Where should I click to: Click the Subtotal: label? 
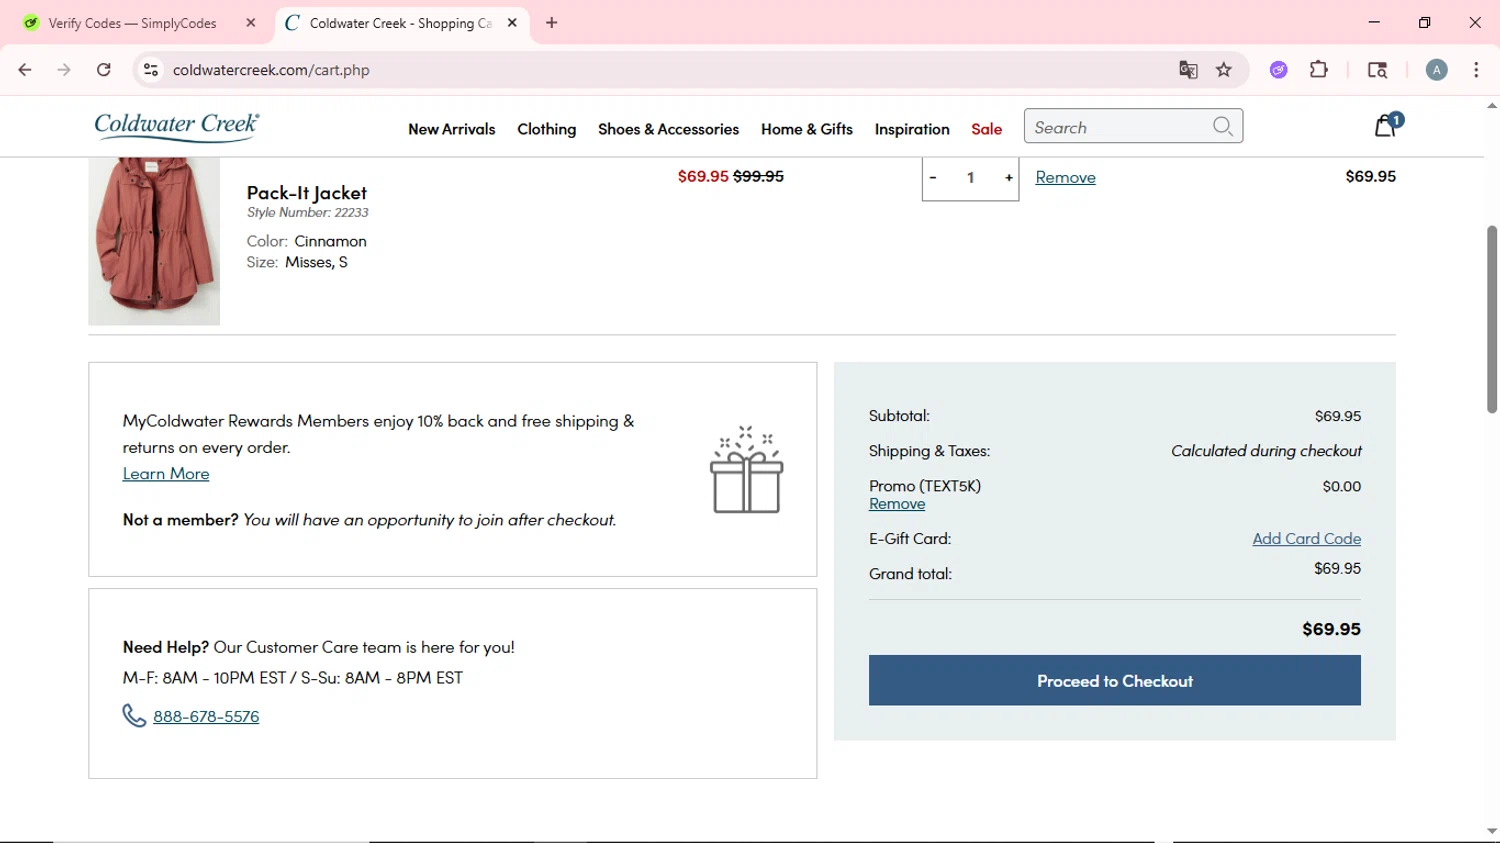click(899, 415)
